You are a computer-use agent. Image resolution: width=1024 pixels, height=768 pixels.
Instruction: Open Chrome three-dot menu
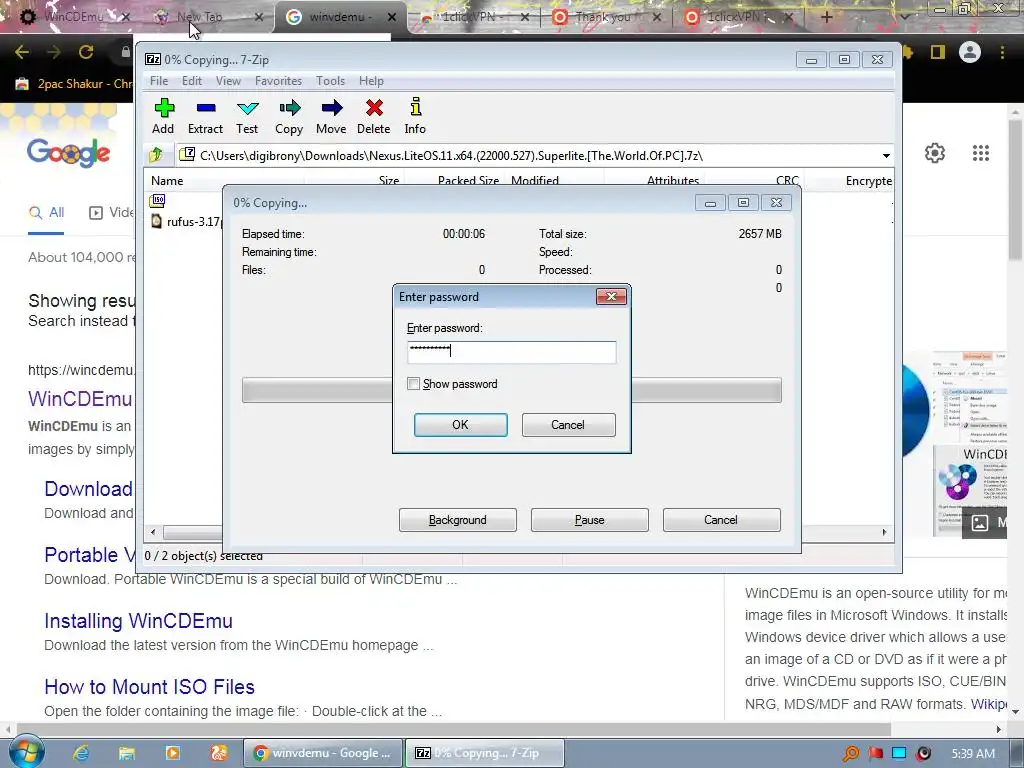[x=1002, y=52]
